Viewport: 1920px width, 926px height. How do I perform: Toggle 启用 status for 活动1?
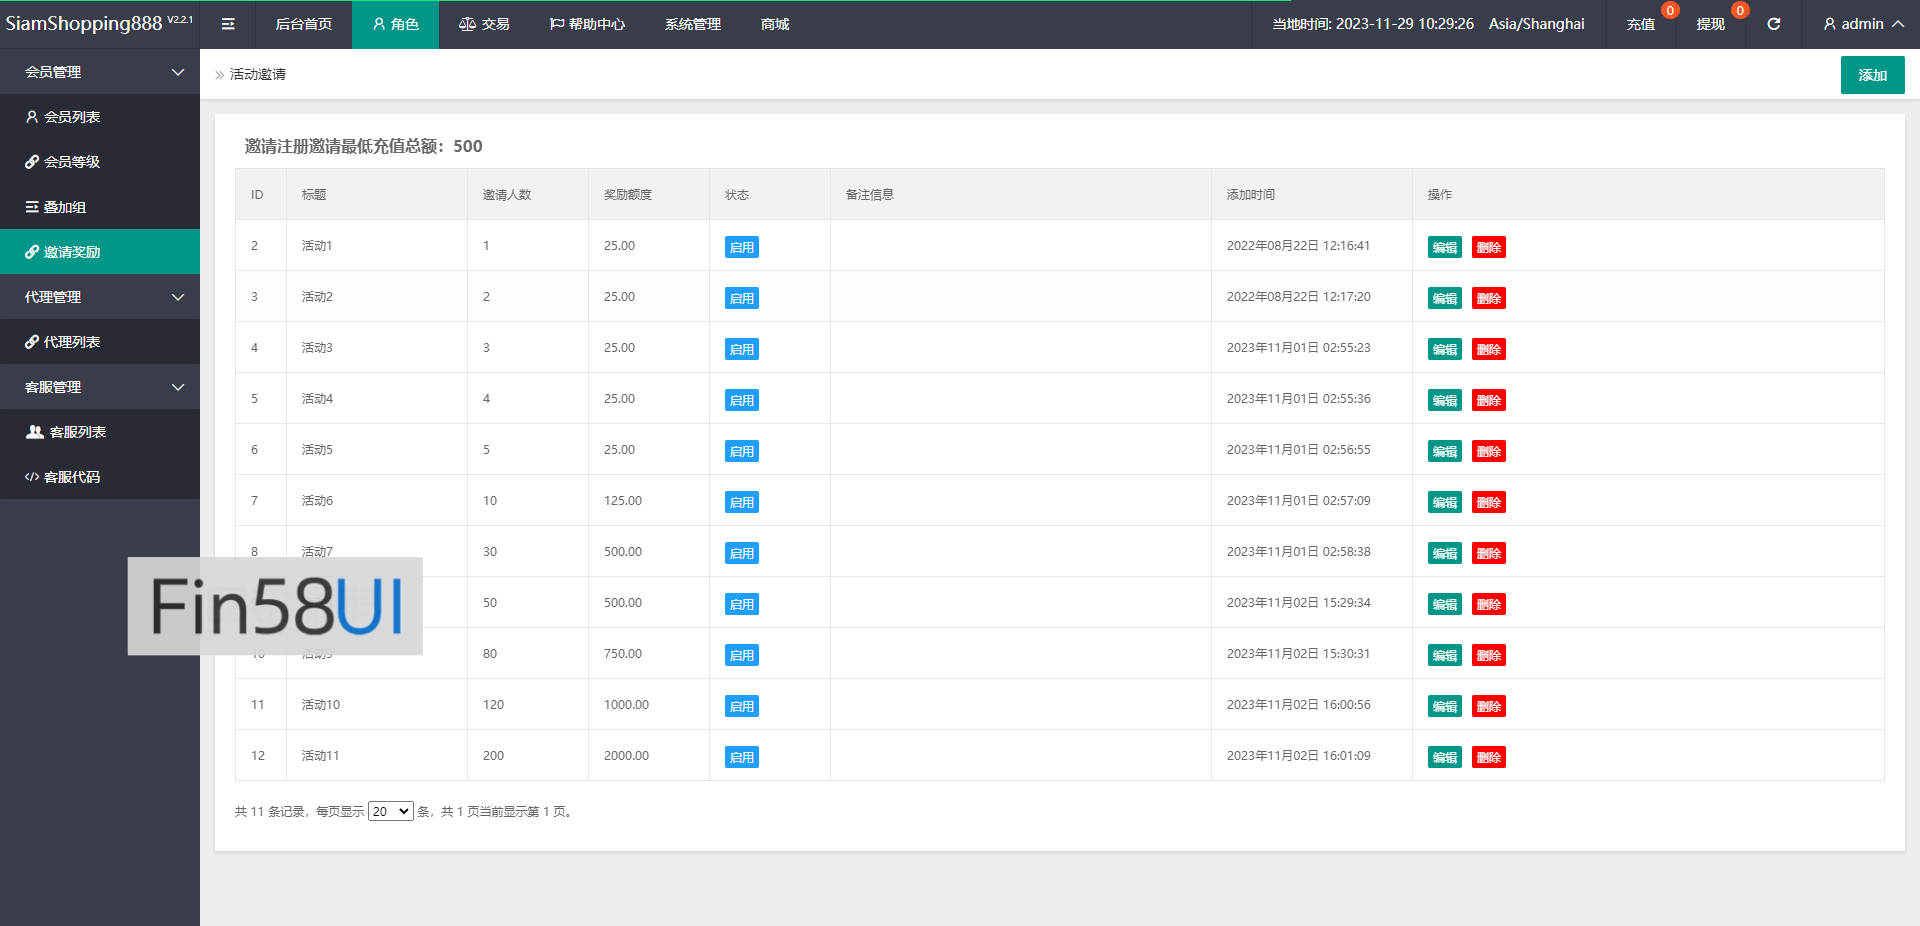[x=742, y=247]
